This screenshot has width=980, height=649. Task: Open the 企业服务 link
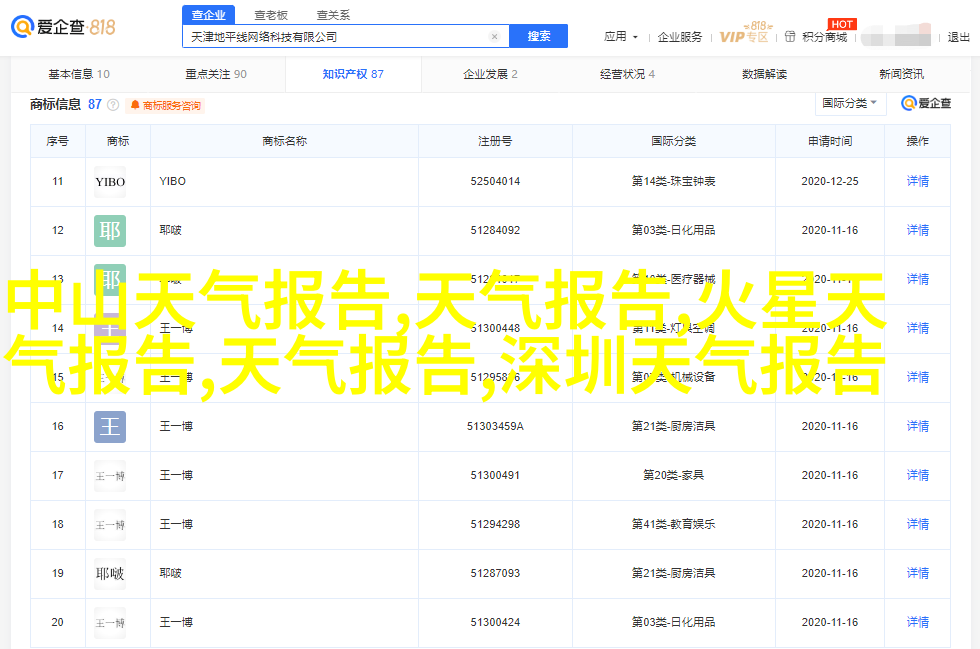tap(679, 37)
